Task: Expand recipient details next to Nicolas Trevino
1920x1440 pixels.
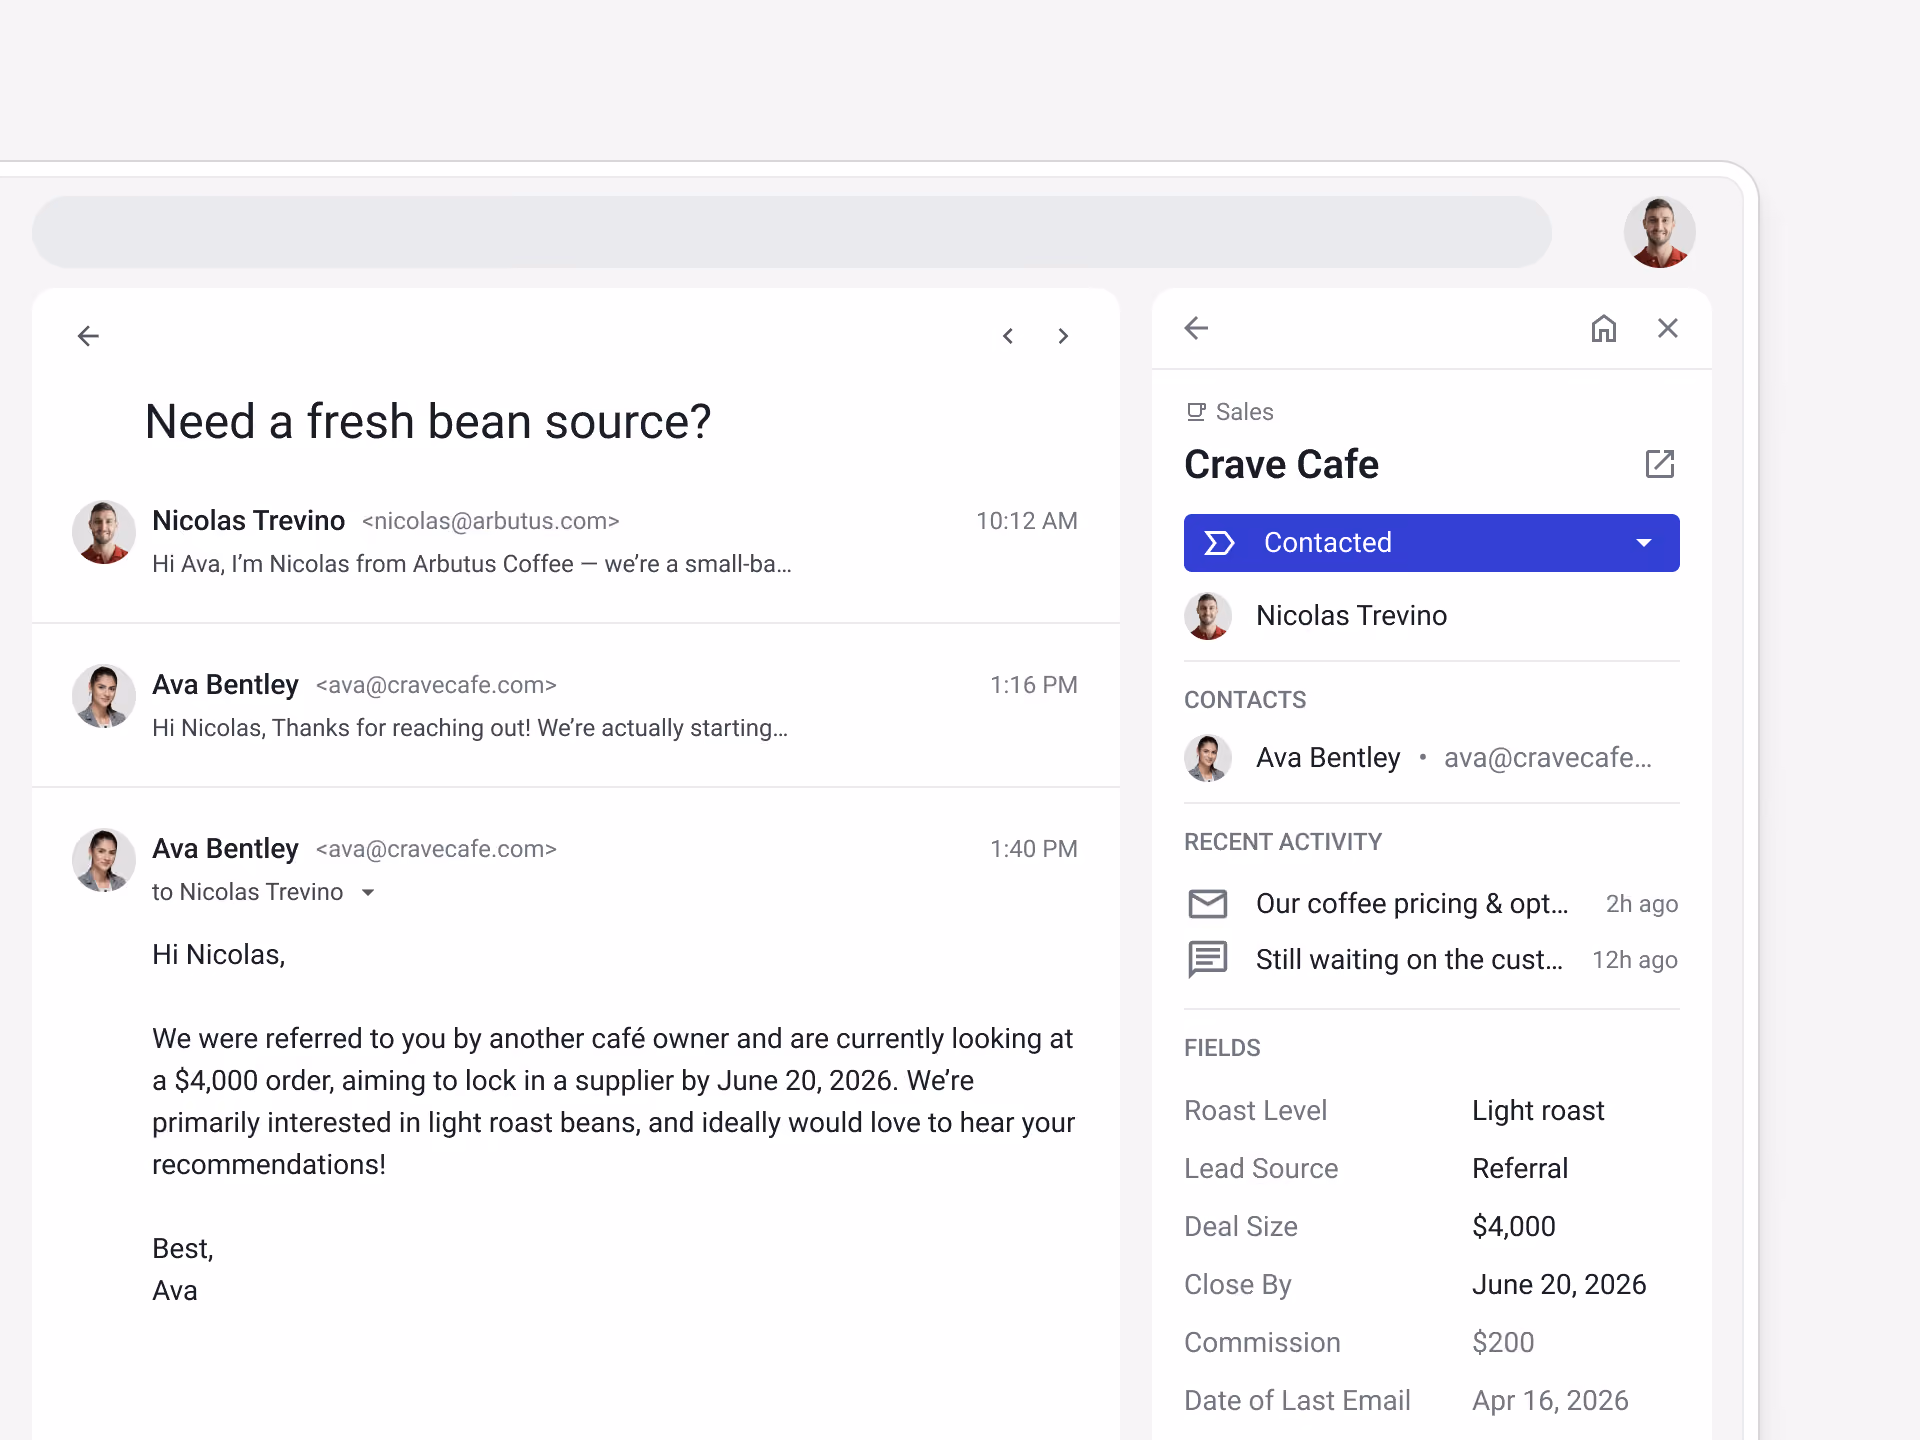Action: (x=368, y=892)
